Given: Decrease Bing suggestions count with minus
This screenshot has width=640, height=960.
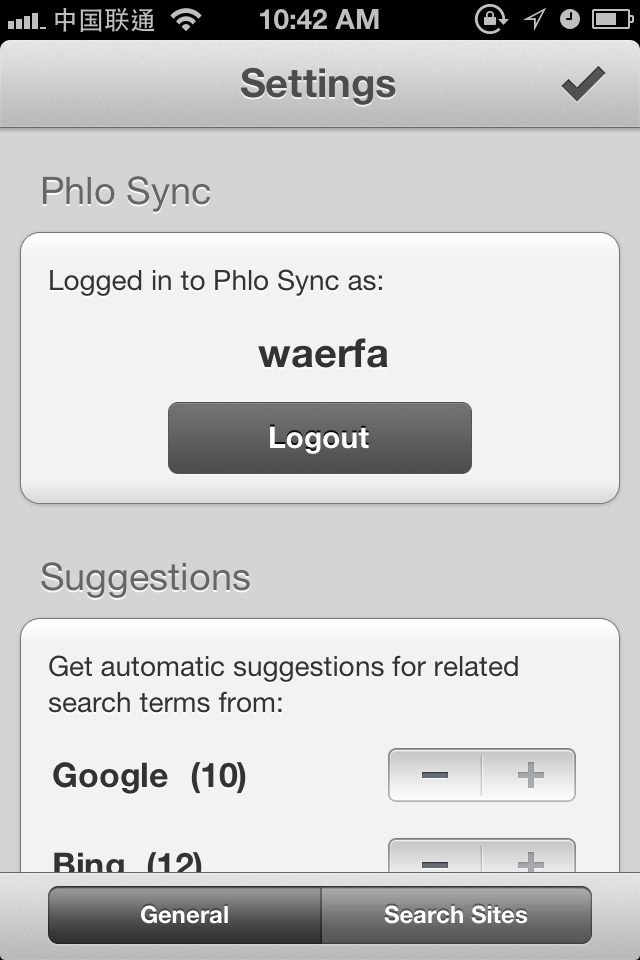Looking at the screenshot, I should click(x=435, y=857).
